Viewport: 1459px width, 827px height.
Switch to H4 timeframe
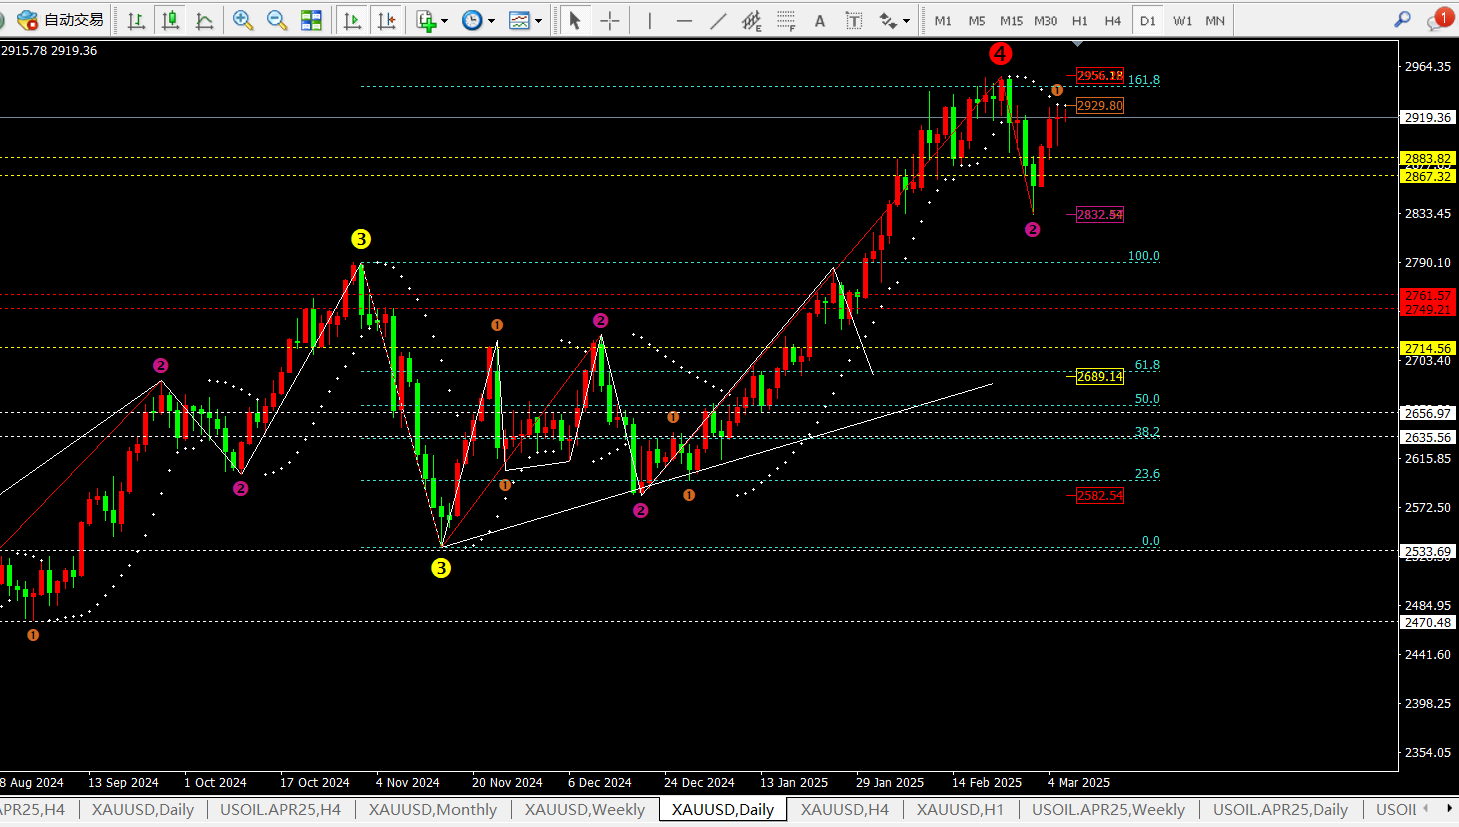[1113, 20]
